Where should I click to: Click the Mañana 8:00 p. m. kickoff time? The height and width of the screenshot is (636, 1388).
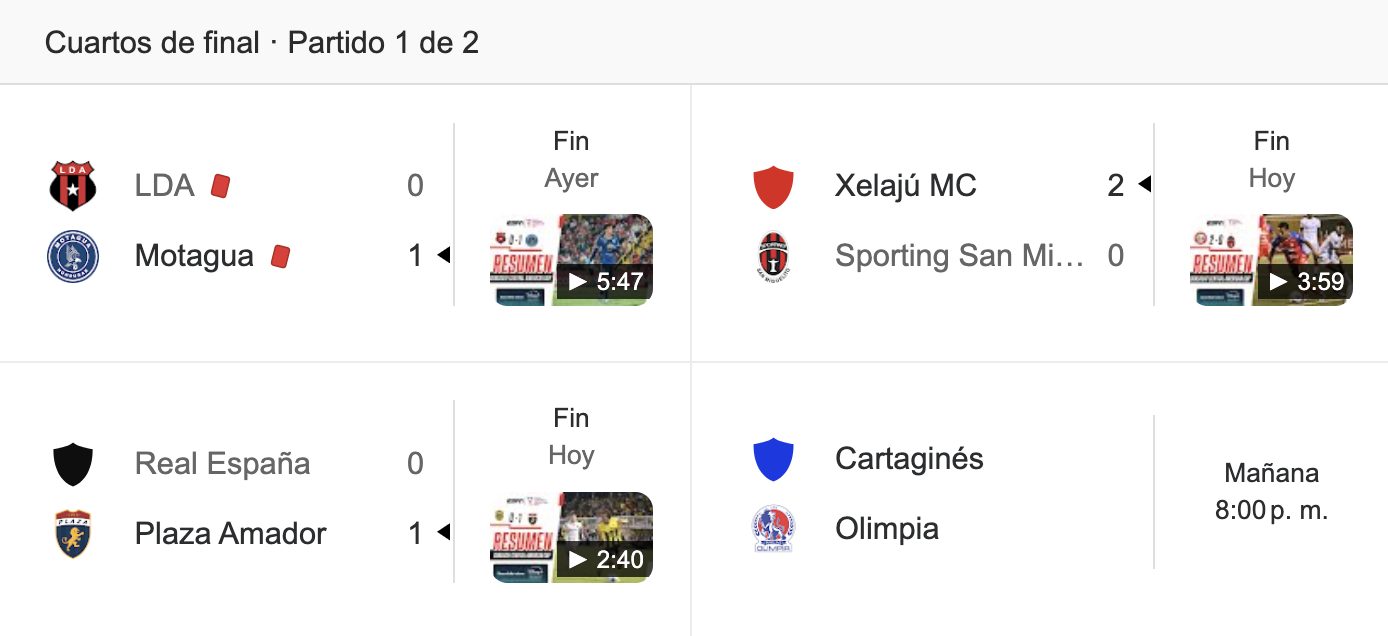click(1272, 492)
